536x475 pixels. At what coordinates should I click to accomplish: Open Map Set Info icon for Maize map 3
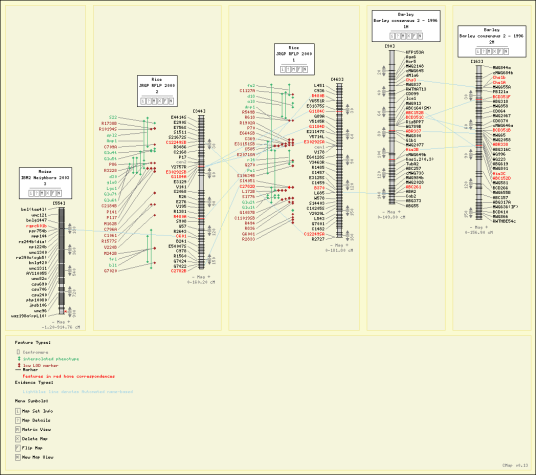pos(31,193)
